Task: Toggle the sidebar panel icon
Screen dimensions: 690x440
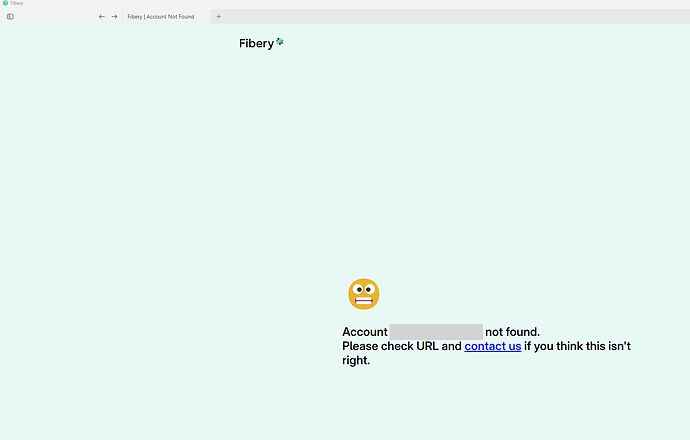Action: [10, 17]
